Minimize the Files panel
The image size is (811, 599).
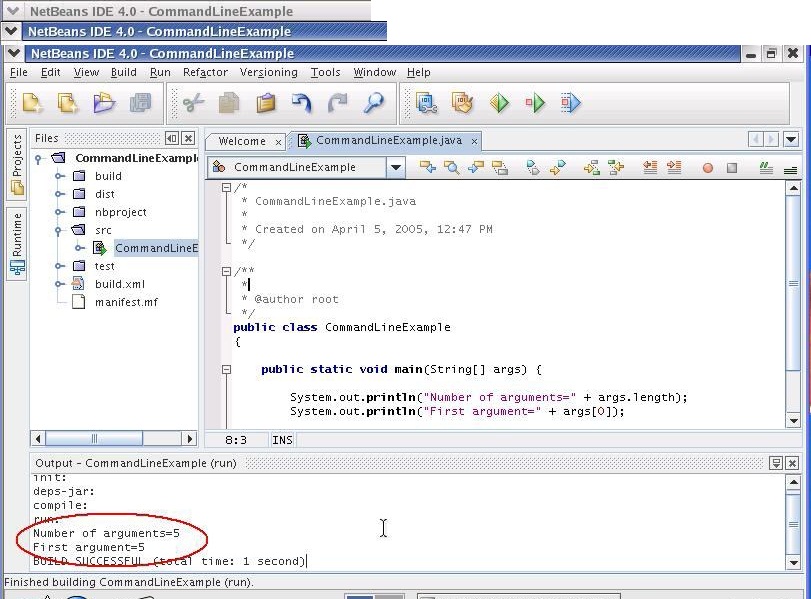pyautogui.click(x=172, y=138)
